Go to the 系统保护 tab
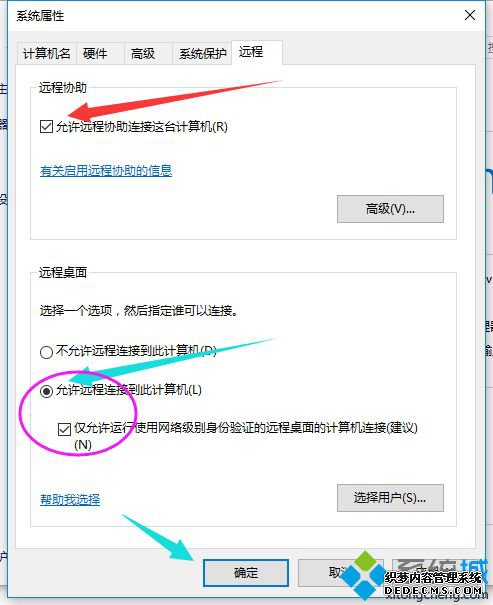Image resolution: width=493 pixels, height=605 pixels. pos(202,53)
